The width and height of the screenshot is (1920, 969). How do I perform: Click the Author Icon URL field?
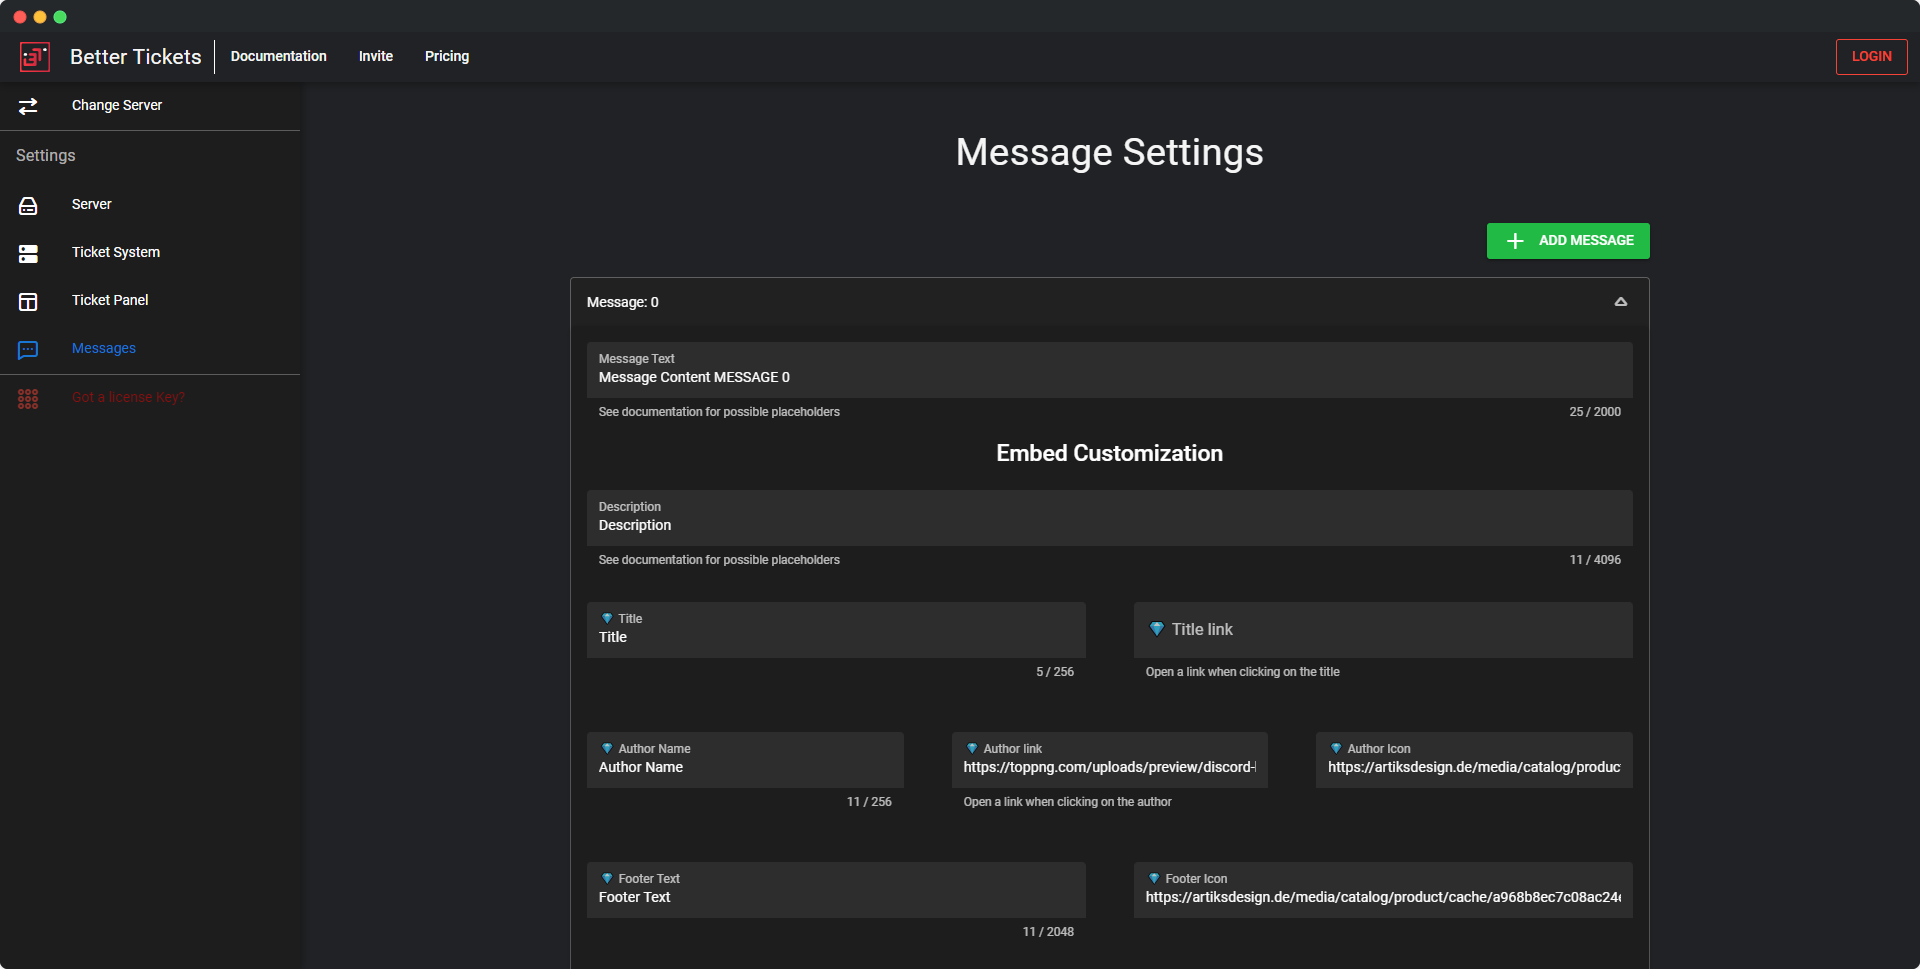pos(1473,767)
